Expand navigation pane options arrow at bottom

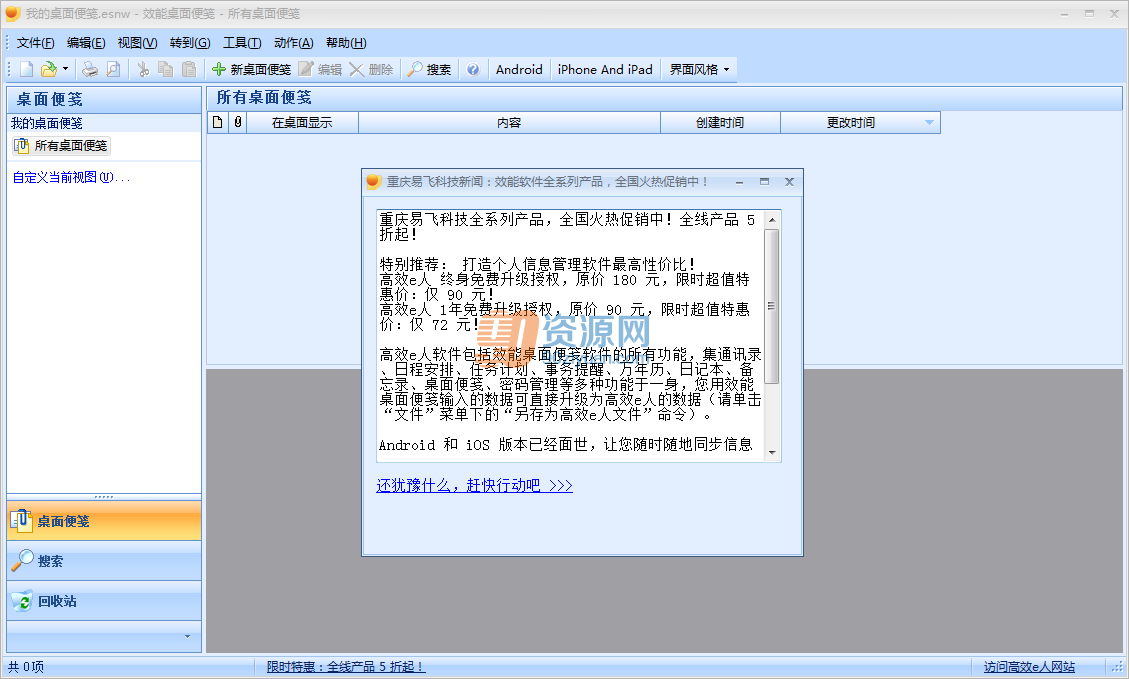(187, 637)
